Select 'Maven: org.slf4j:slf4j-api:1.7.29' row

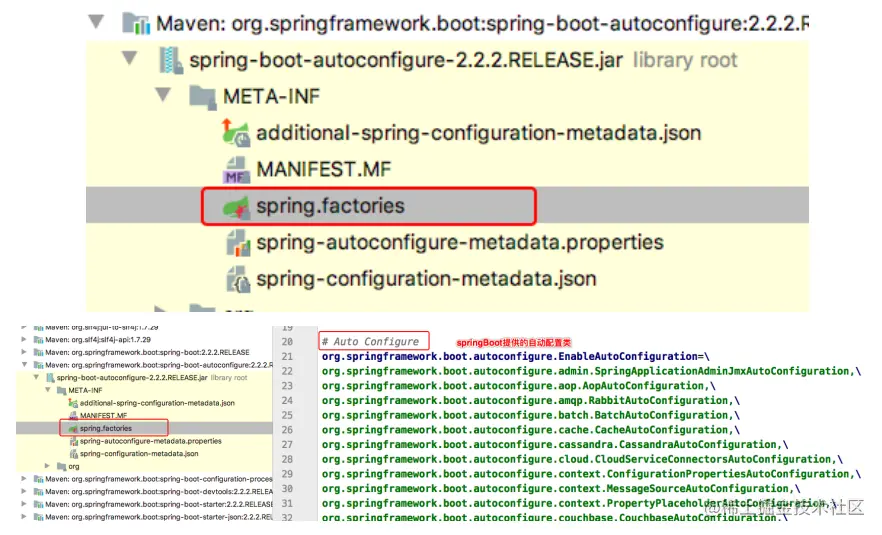coord(98,340)
